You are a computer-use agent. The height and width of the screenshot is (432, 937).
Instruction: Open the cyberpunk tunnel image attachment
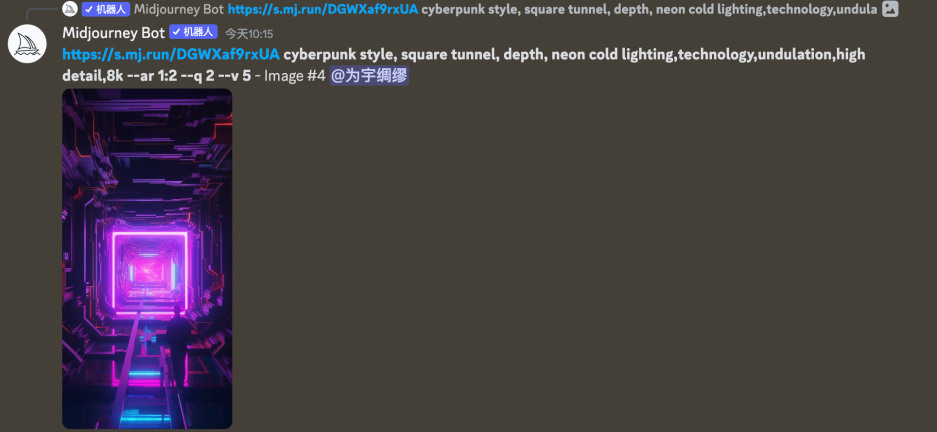(x=147, y=259)
